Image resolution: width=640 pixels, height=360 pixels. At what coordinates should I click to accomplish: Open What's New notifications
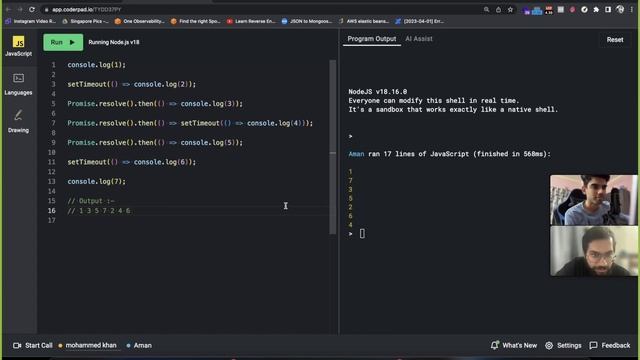click(514, 345)
